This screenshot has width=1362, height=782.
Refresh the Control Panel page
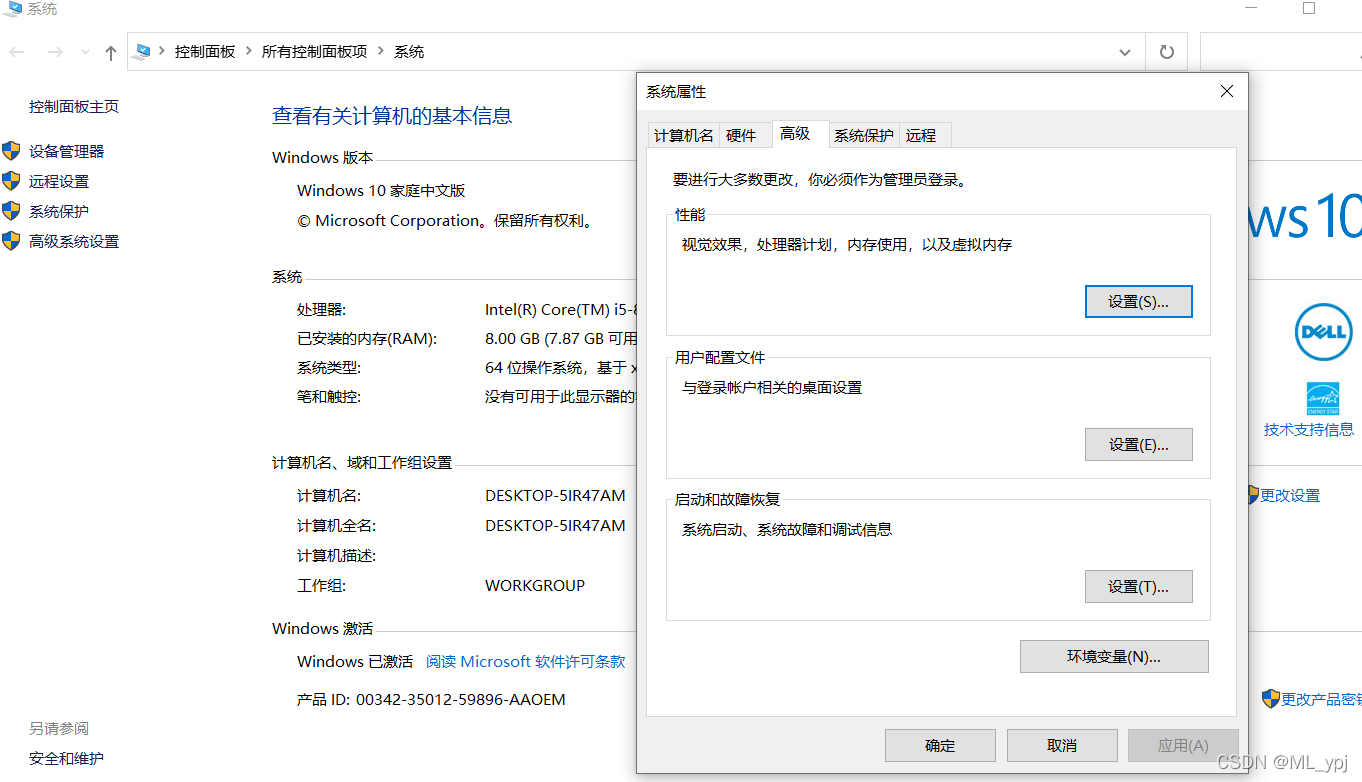pyautogui.click(x=1166, y=51)
